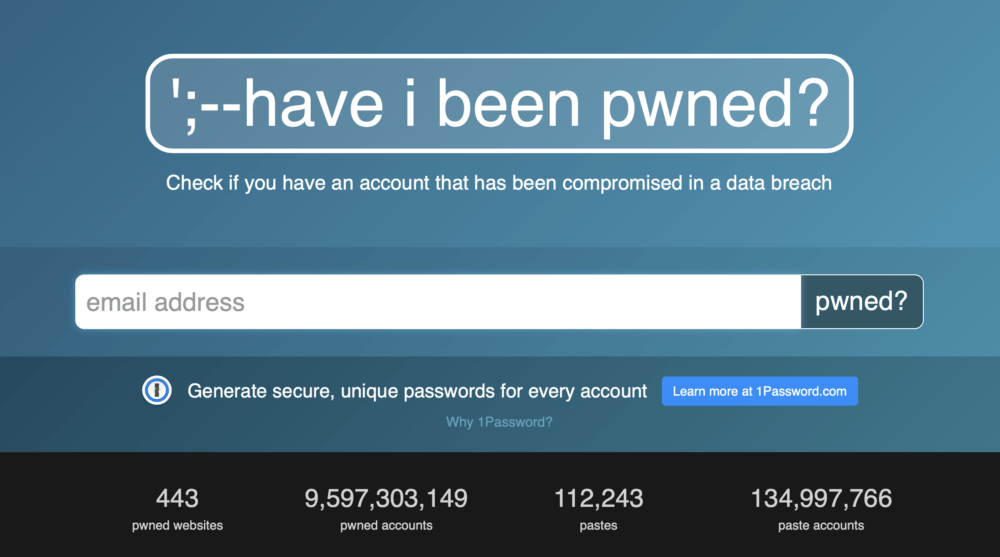Viewport: 1000px width, 557px height.
Task: Click the 443 count number
Action: pos(177,498)
